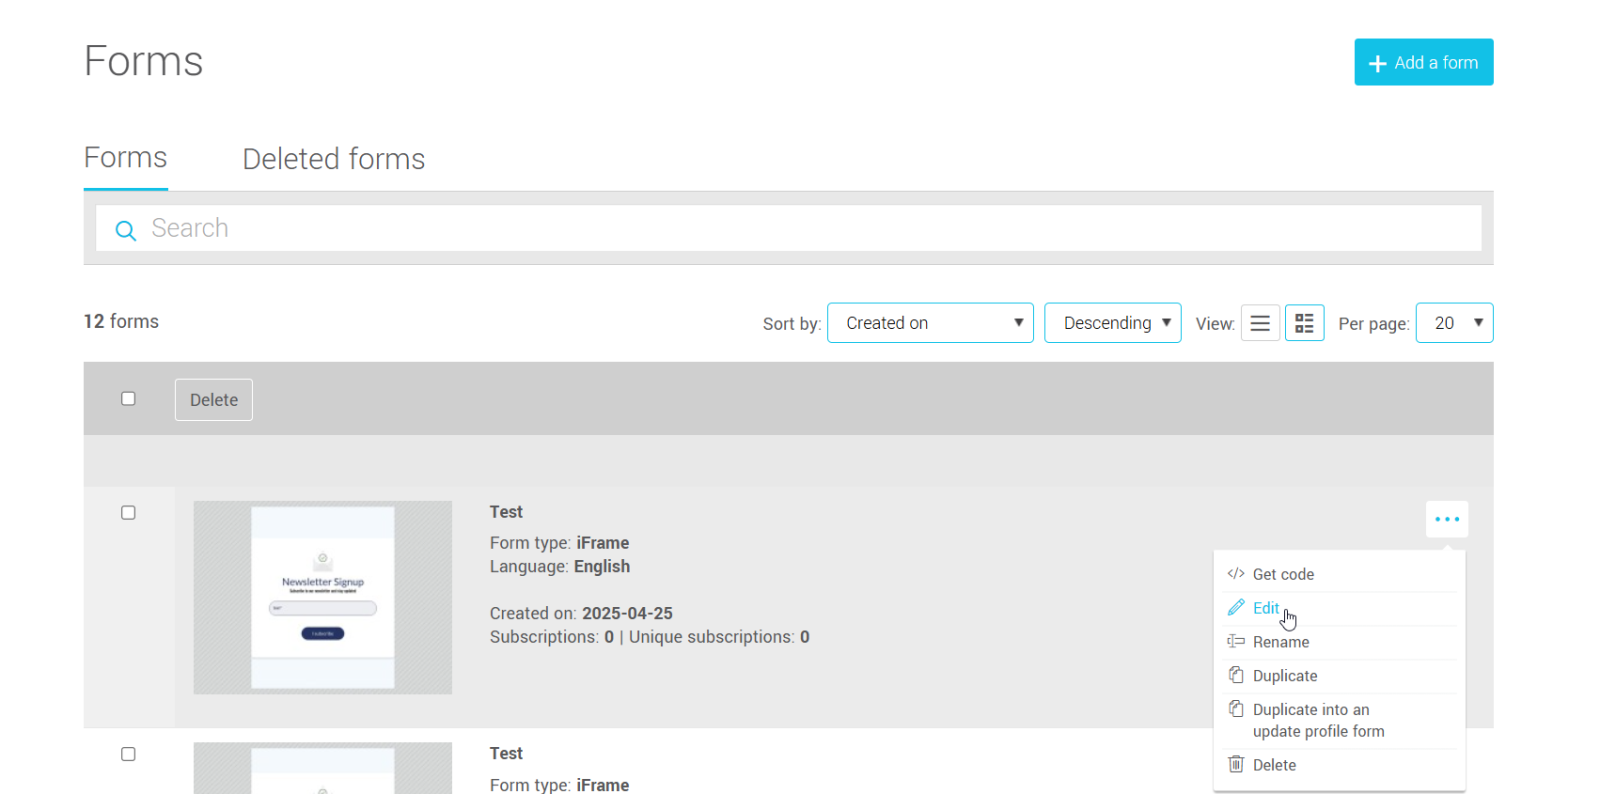Click the trash icon beside Delete

click(1236, 765)
